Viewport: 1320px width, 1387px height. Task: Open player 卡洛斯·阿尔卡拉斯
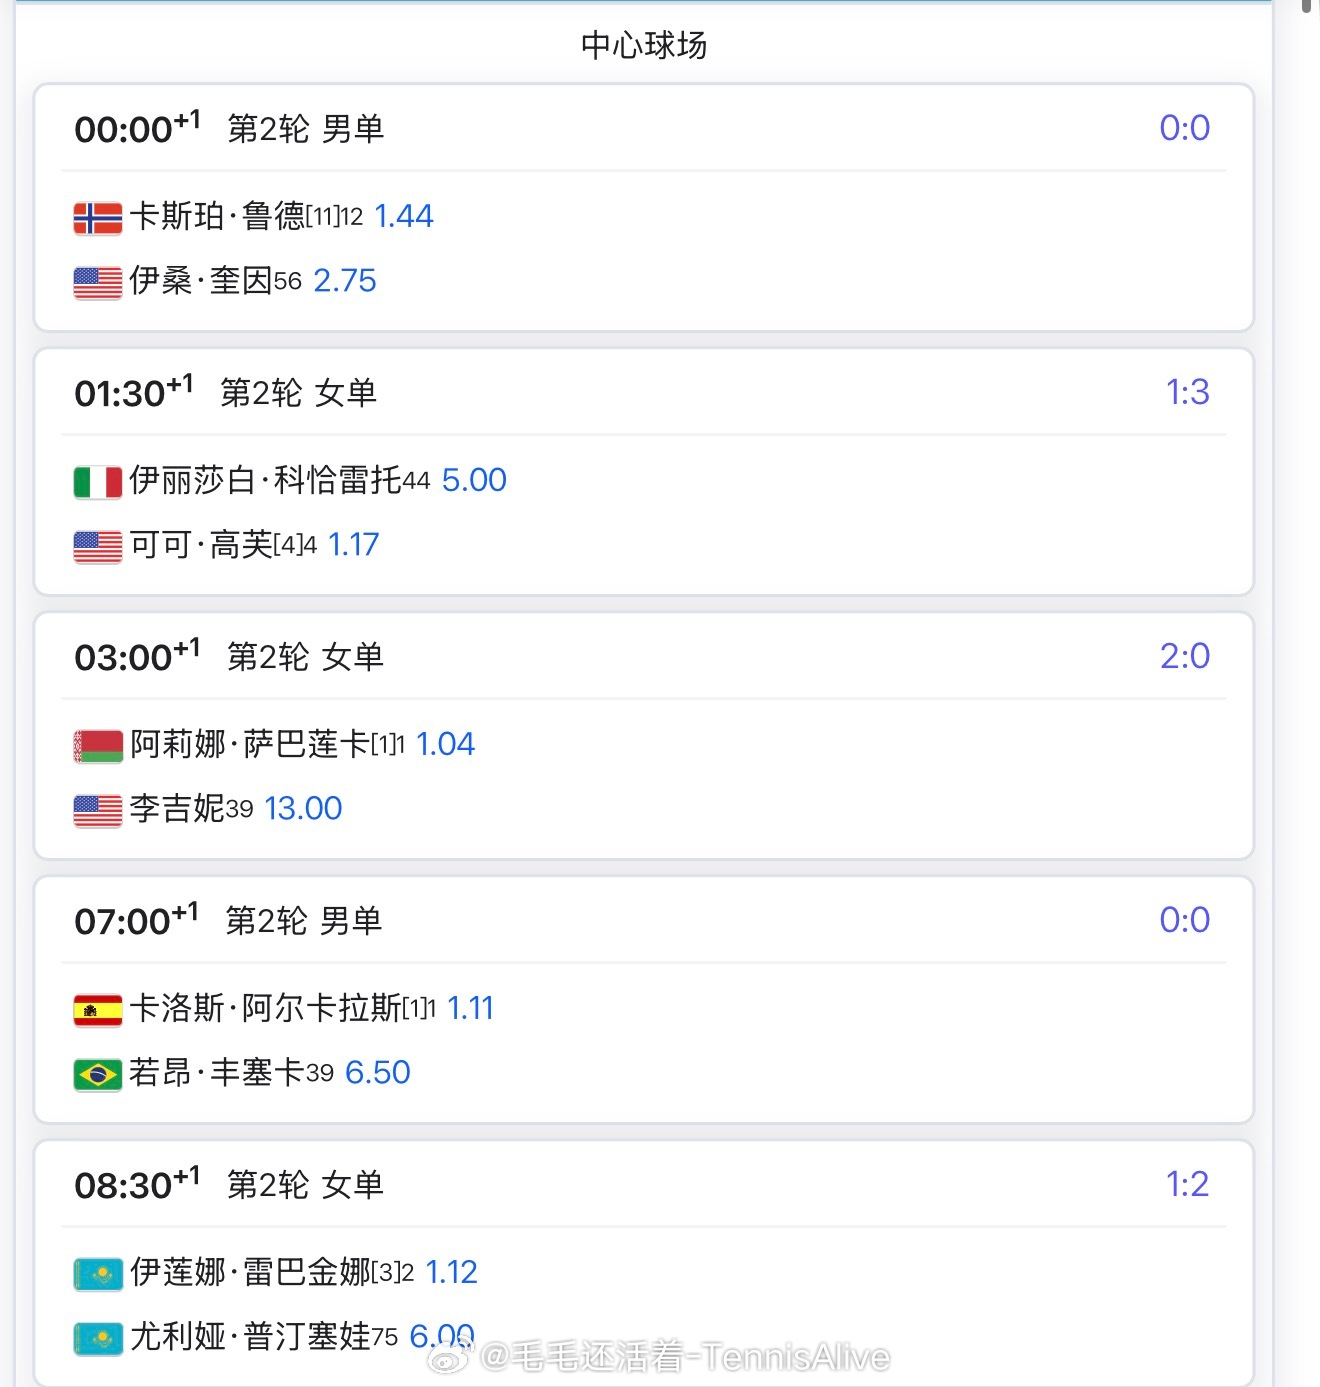[x=265, y=1008]
